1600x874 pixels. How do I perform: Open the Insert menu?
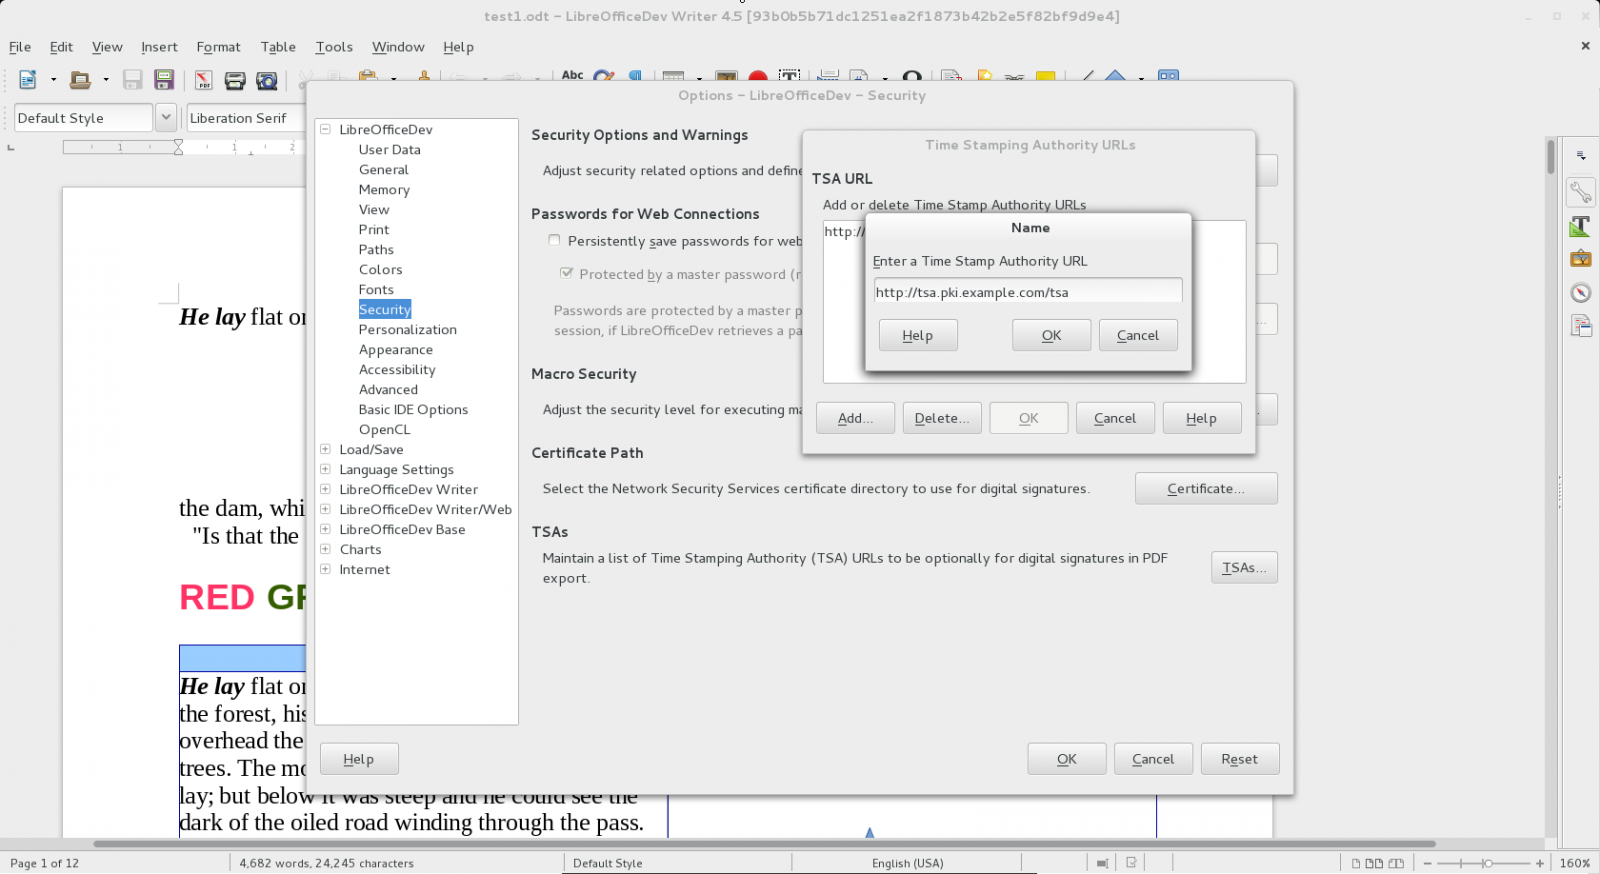[x=159, y=47]
